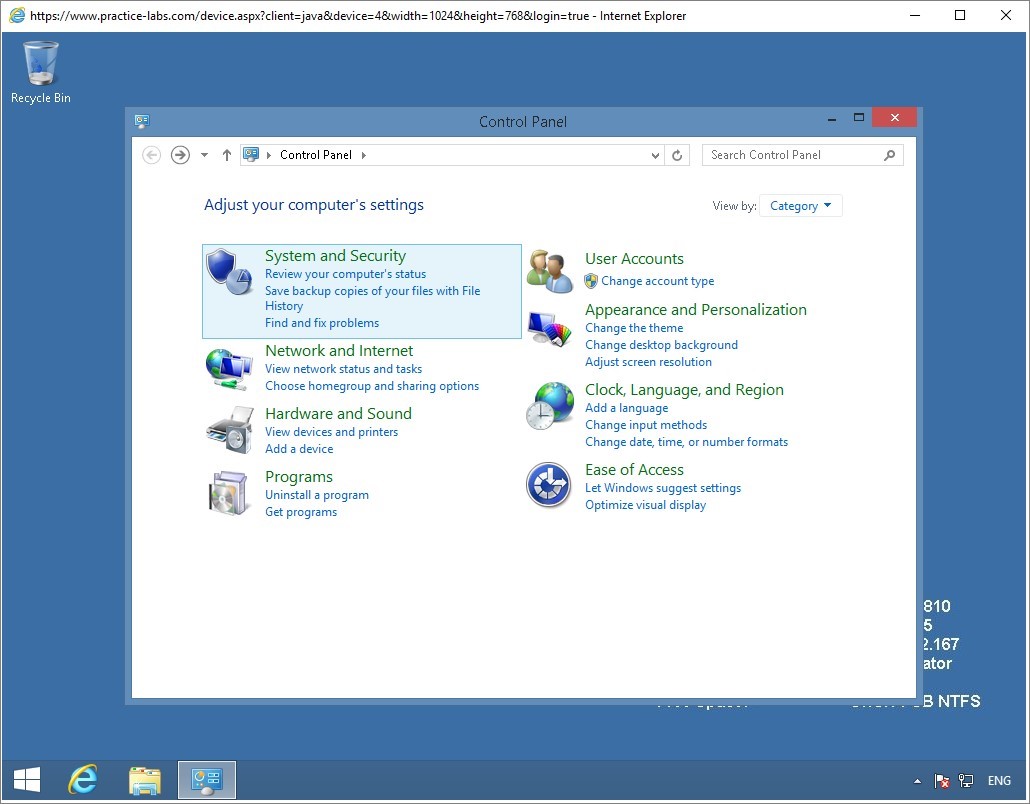
Task: Open the View by Category dropdown
Action: pos(801,206)
